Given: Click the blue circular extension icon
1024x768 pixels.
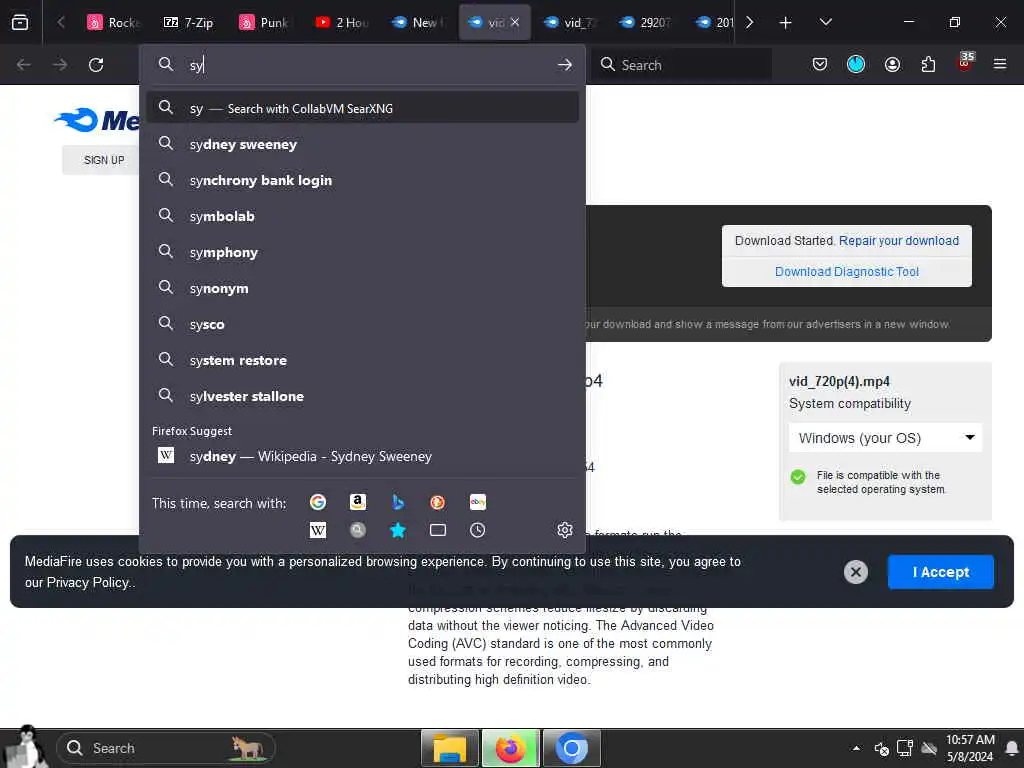Looking at the screenshot, I should pyautogui.click(x=856, y=64).
